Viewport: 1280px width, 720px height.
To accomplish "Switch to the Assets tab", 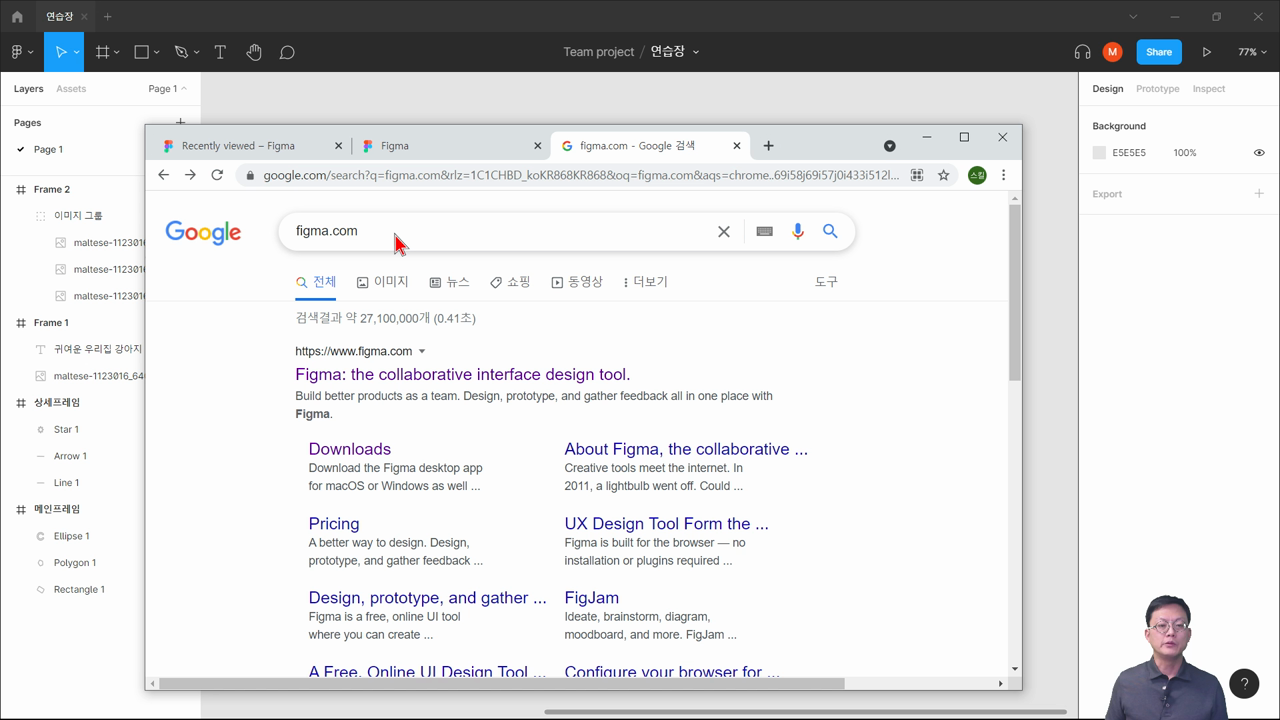I will pyautogui.click(x=71, y=89).
